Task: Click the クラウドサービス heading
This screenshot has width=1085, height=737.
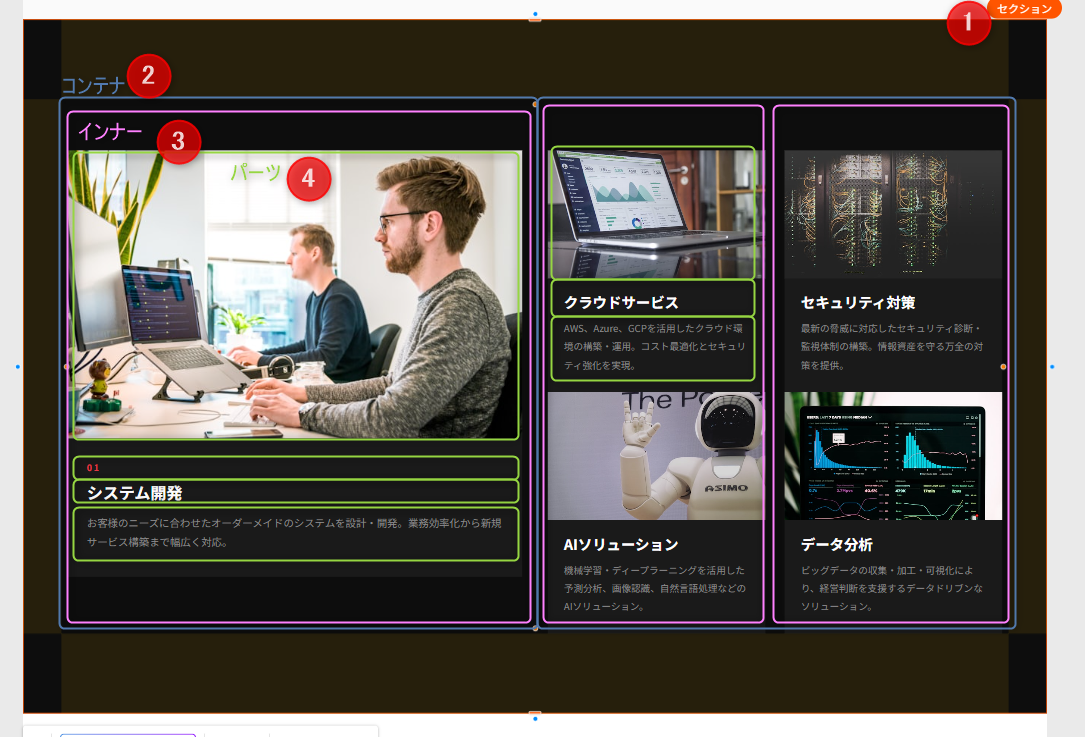Action: [621, 302]
